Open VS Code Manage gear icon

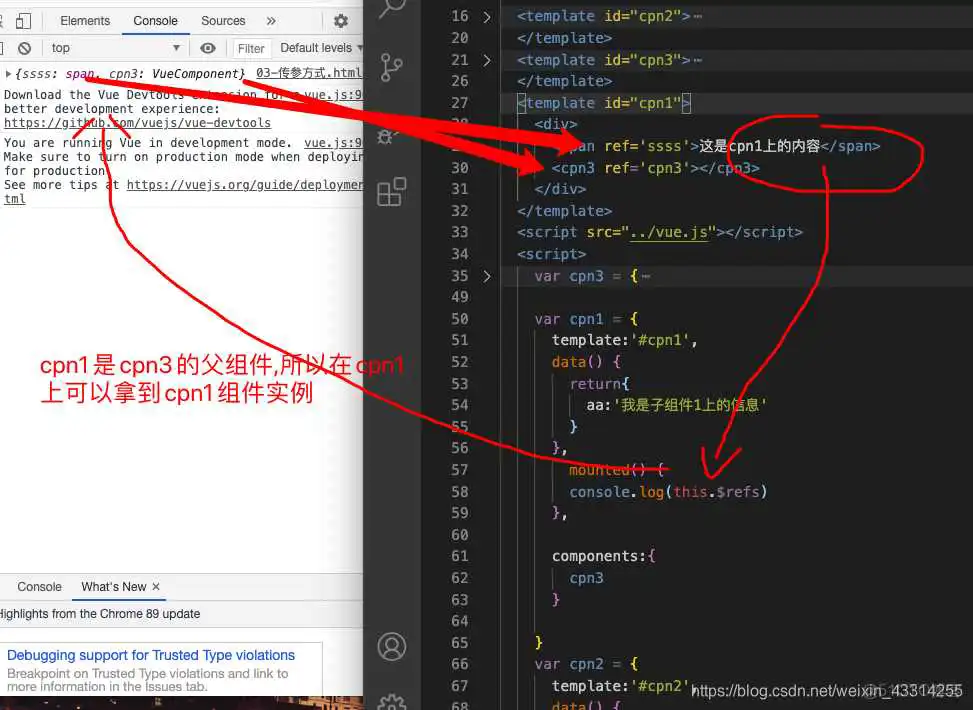click(392, 702)
